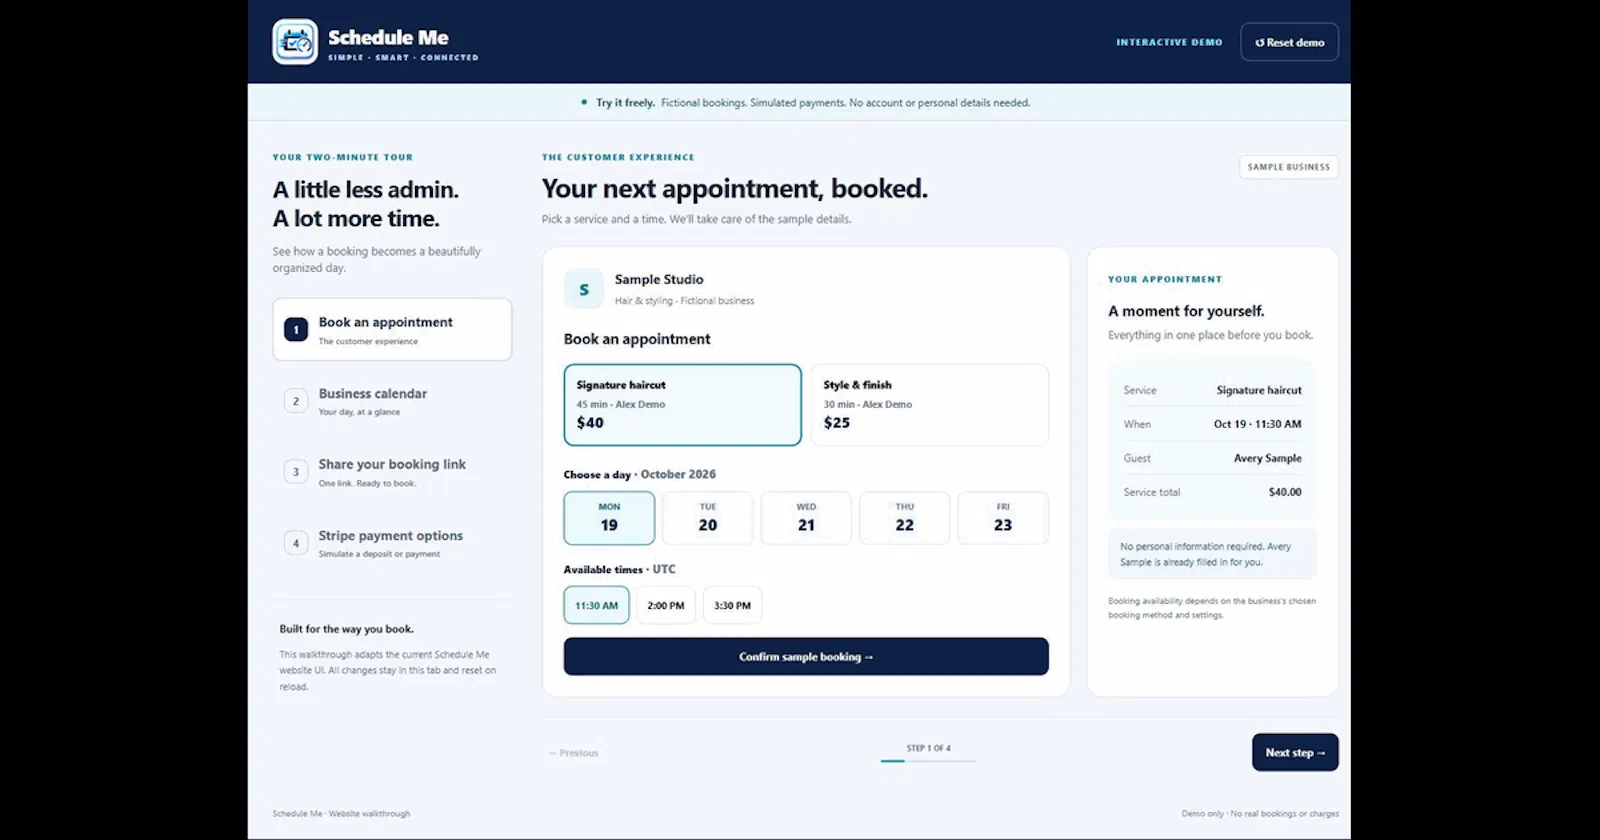Click the 'Oct 19 · 11:30 AM' summary value

[1257, 424]
